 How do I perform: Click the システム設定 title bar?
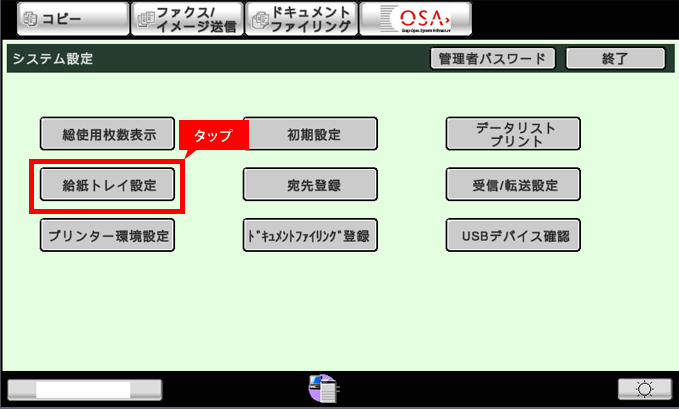200,59
